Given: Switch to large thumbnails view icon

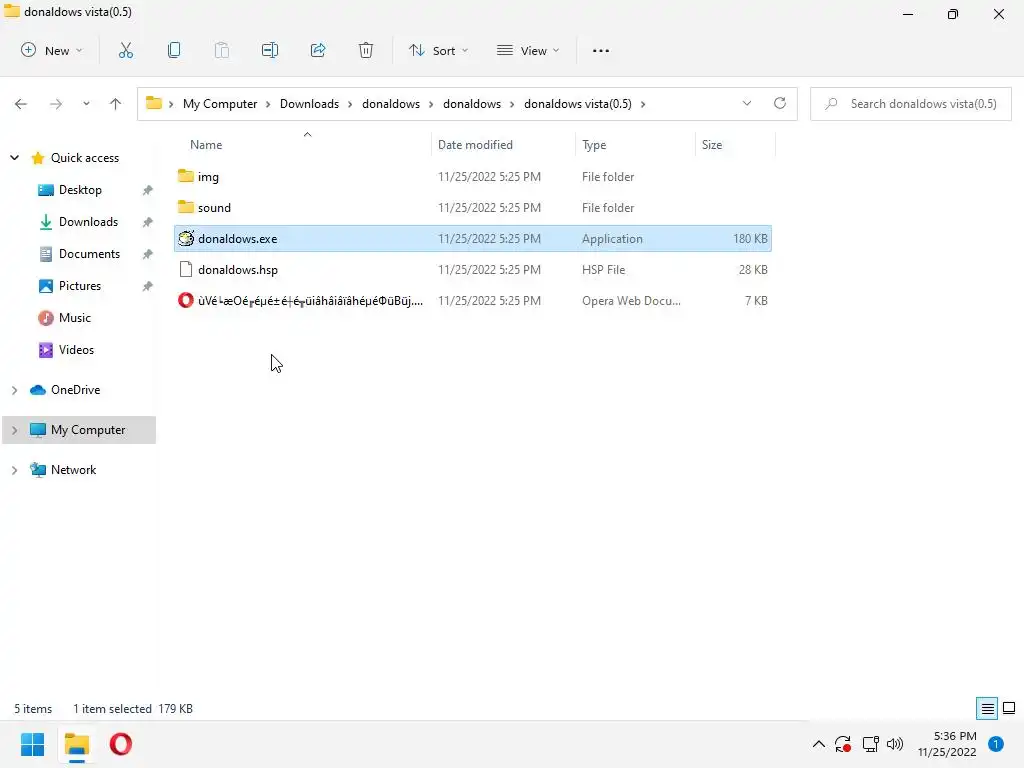Looking at the screenshot, I should tap(1009, 709).
